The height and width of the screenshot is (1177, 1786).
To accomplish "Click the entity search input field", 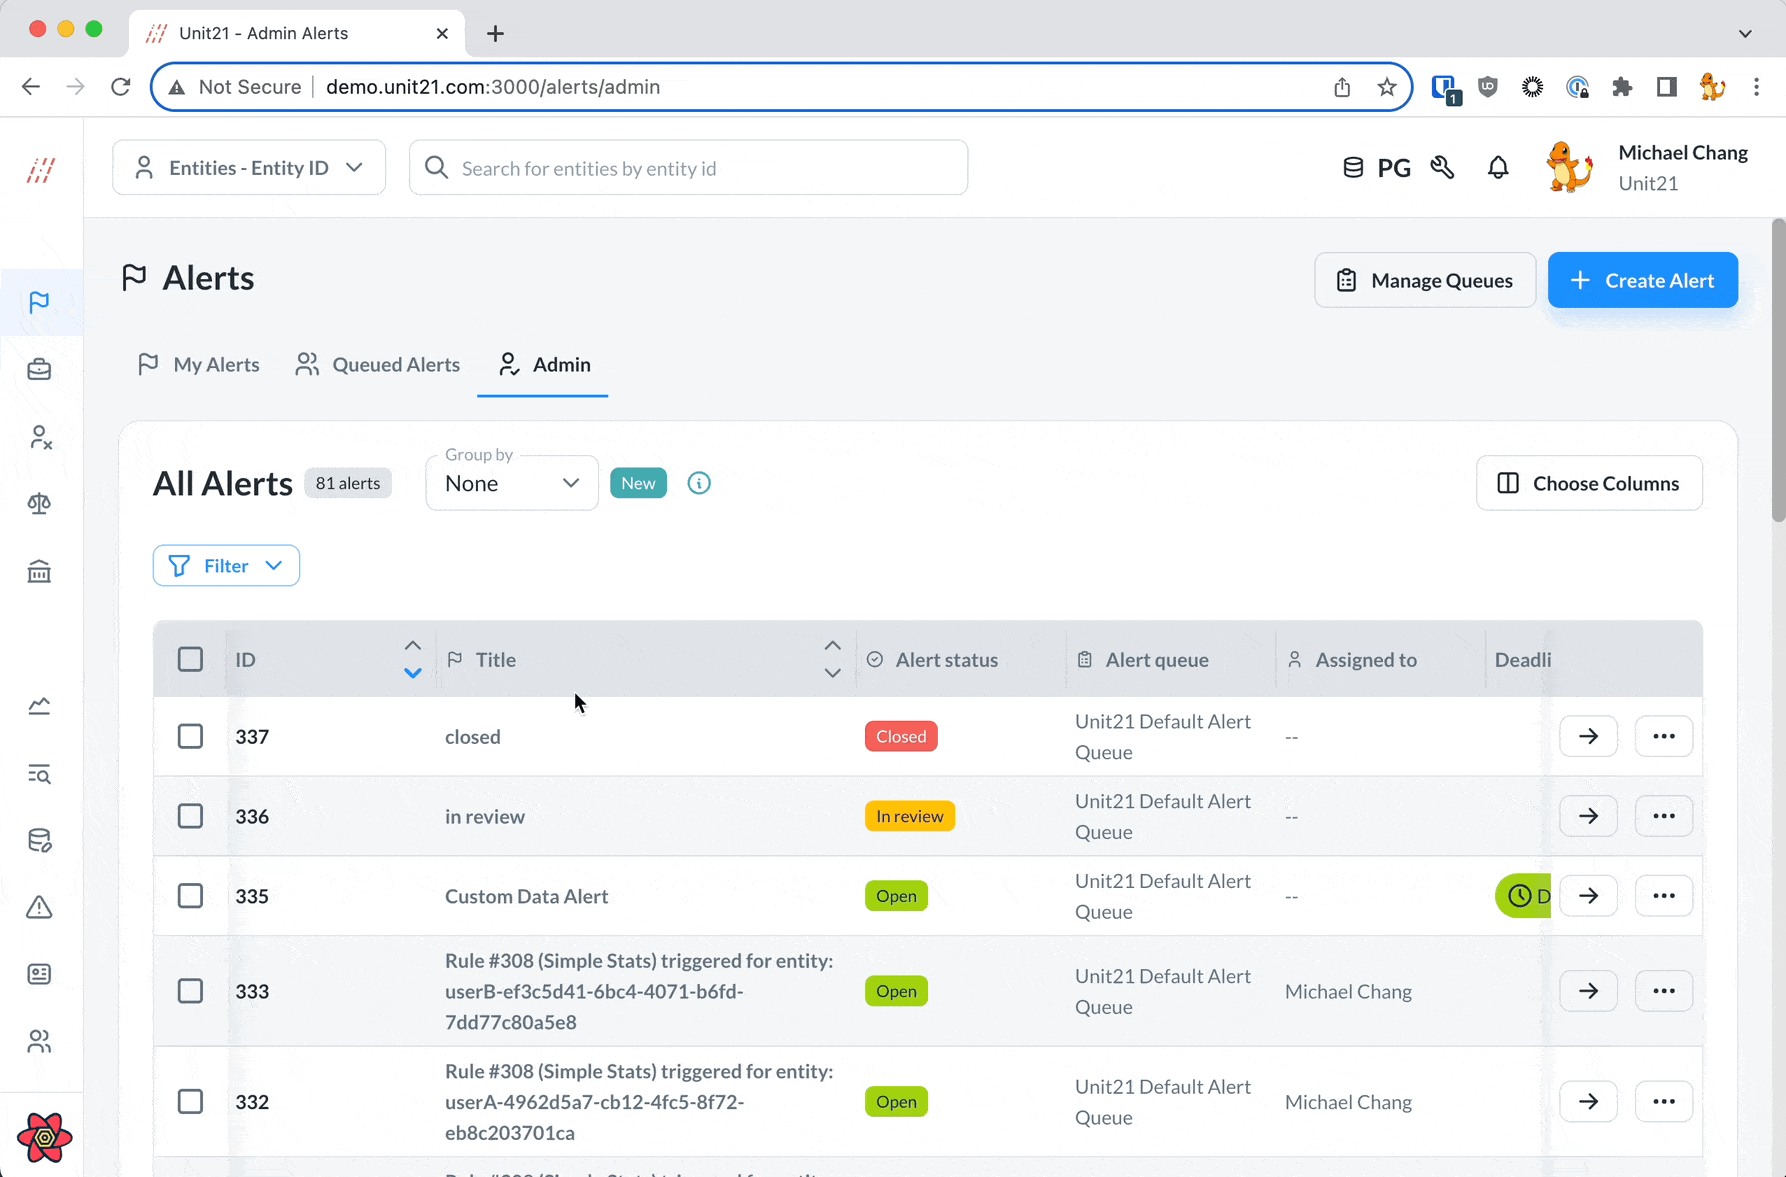I will 688,167.
